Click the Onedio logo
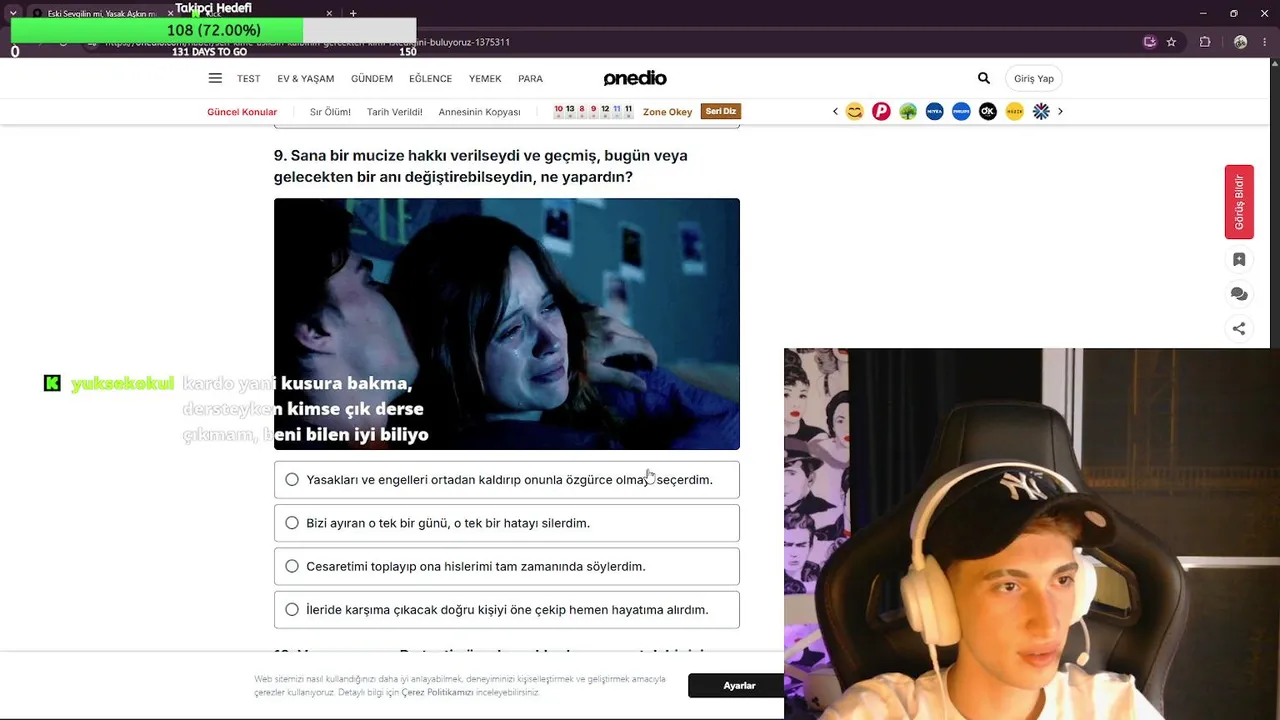Screen dimensions: 1280x720 [635, 78]
